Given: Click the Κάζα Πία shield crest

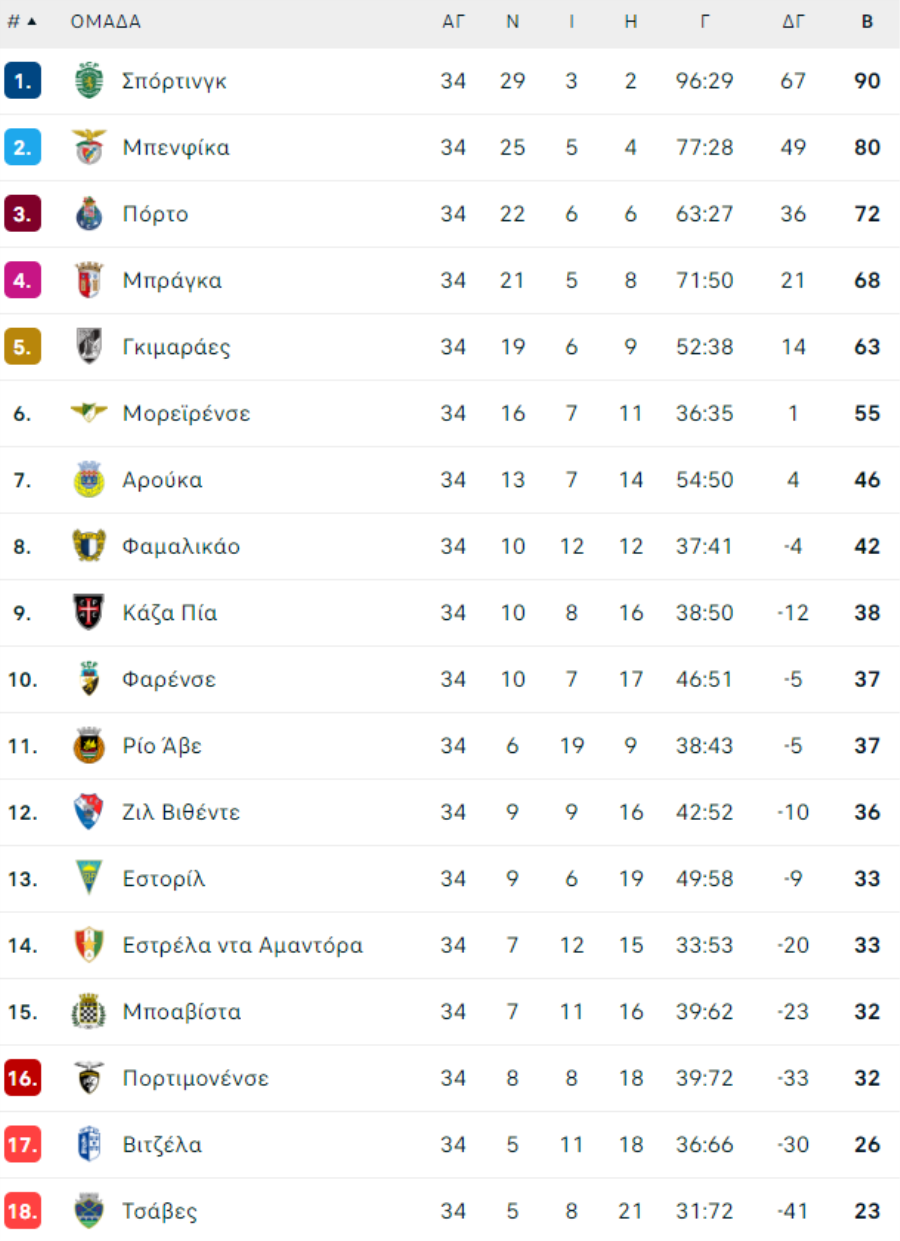Looking at the screenshot, I should tap(89, 612).
